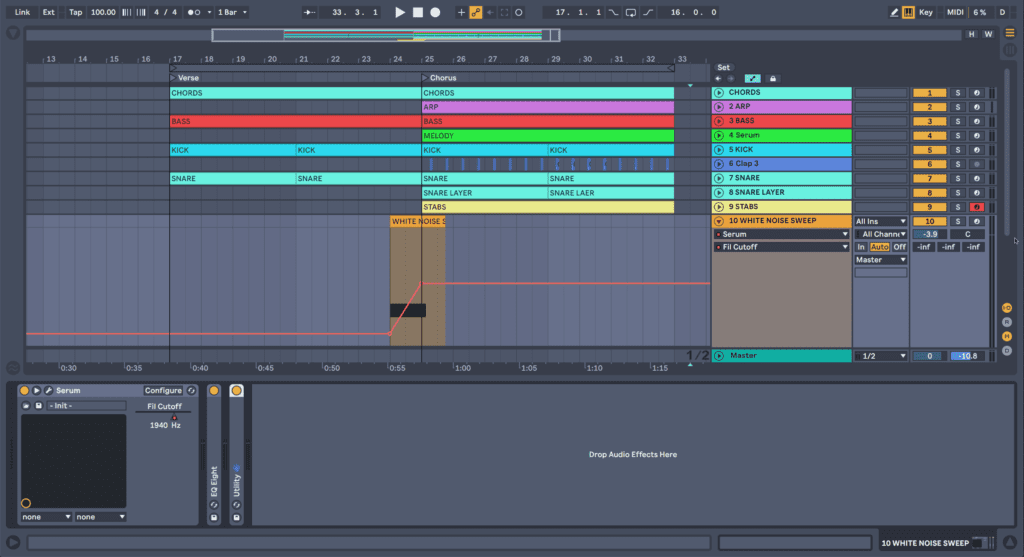Viewport: 1024px width, 557px height.
Task: Open the All Ins input dropdown
Action: 881,221
